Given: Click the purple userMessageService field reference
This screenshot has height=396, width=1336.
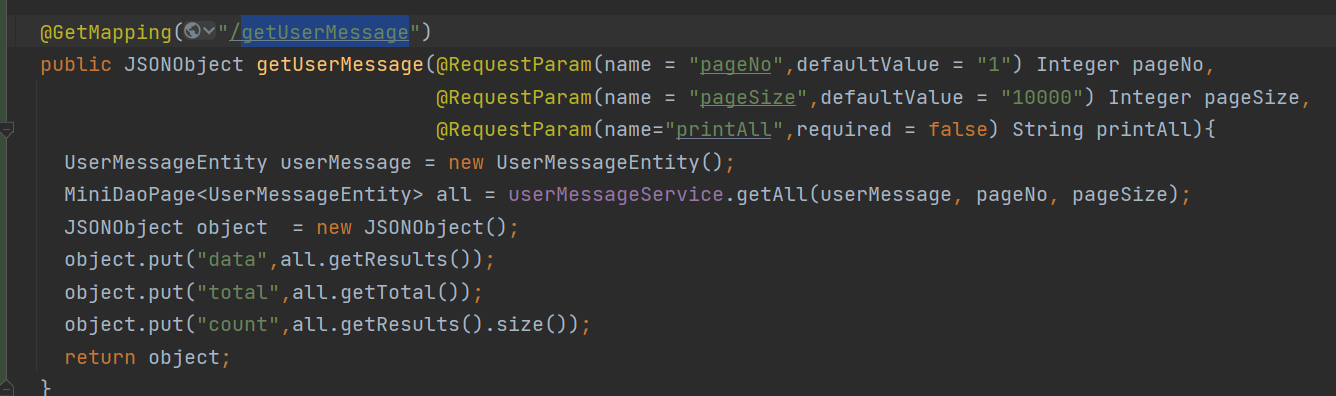Looking at the screenshot, I should coord(615,195).
